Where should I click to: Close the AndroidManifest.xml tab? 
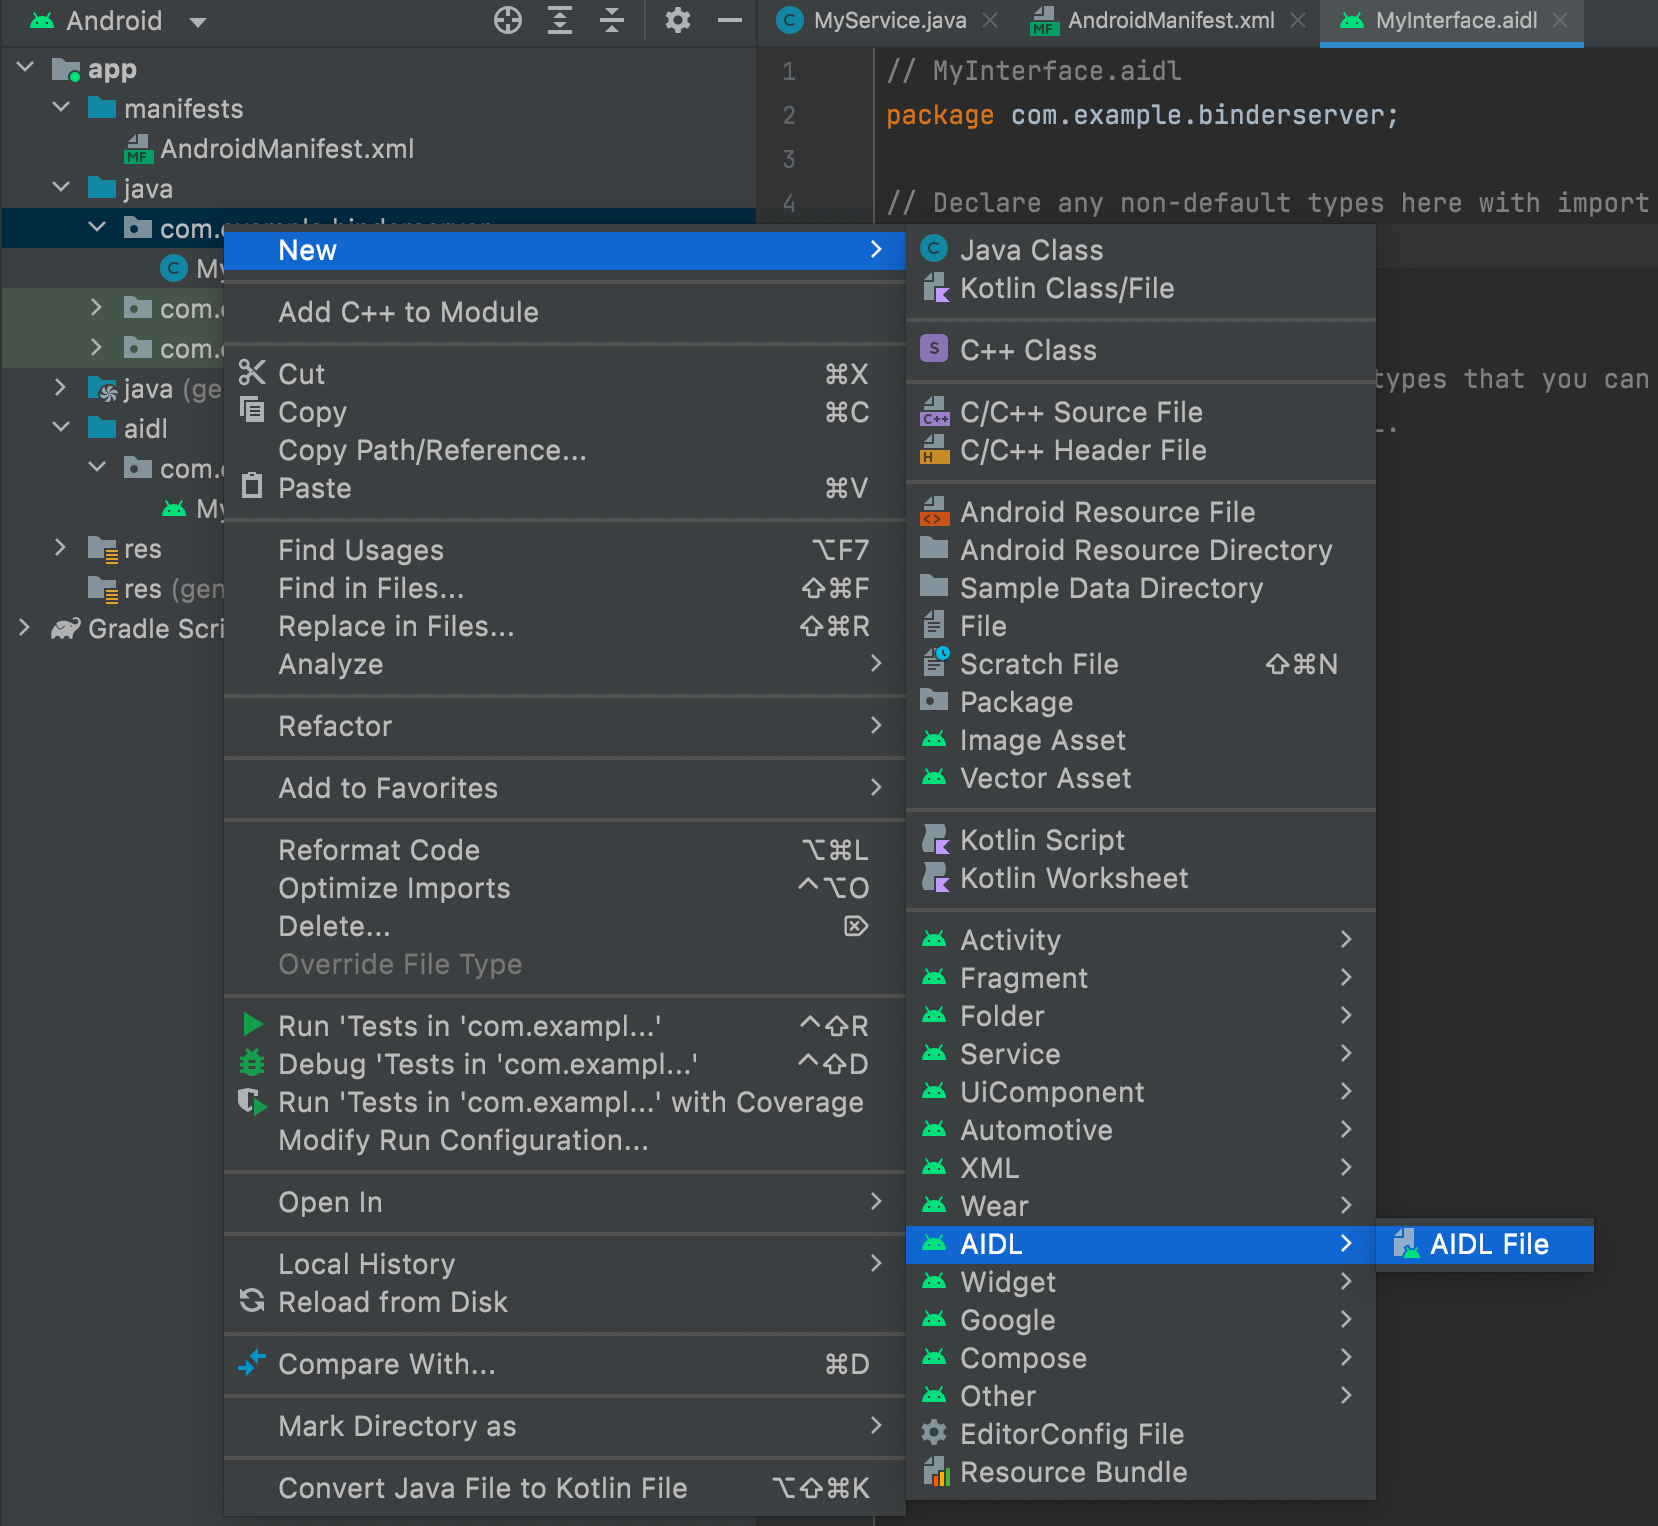1298,20
